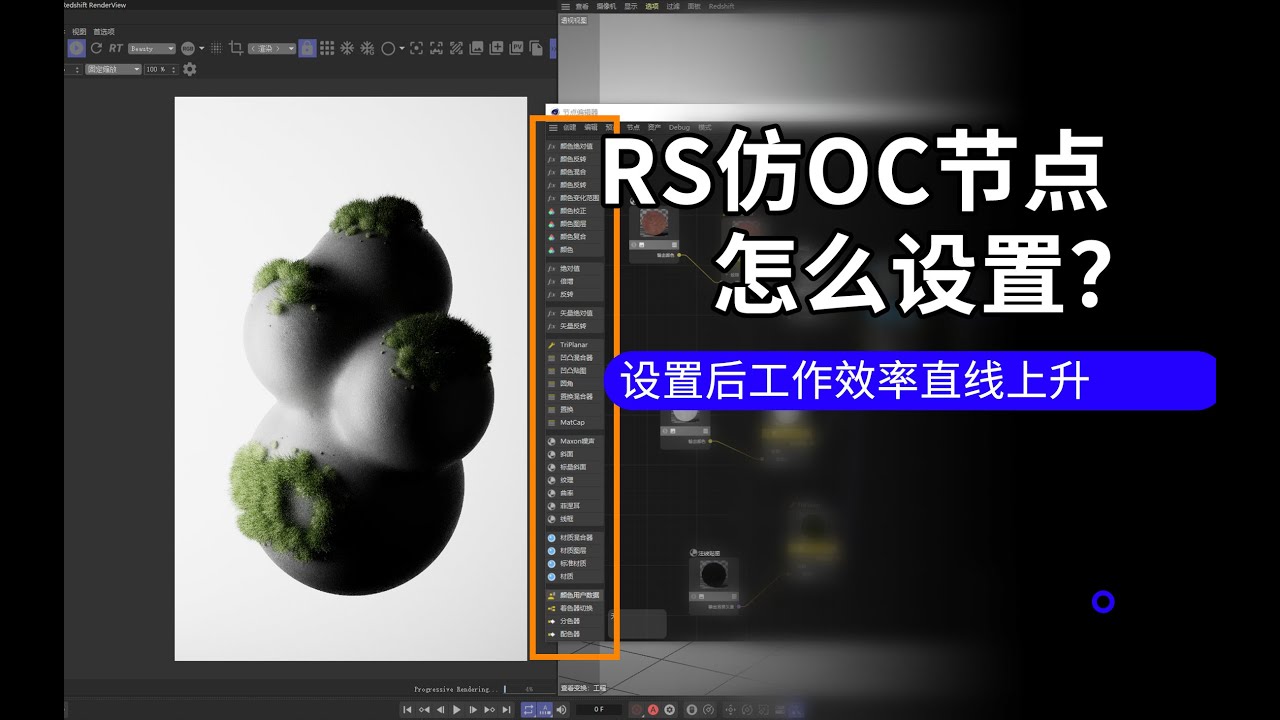
Task: Add the TriPlanar node
Action: tap(574, 345)
